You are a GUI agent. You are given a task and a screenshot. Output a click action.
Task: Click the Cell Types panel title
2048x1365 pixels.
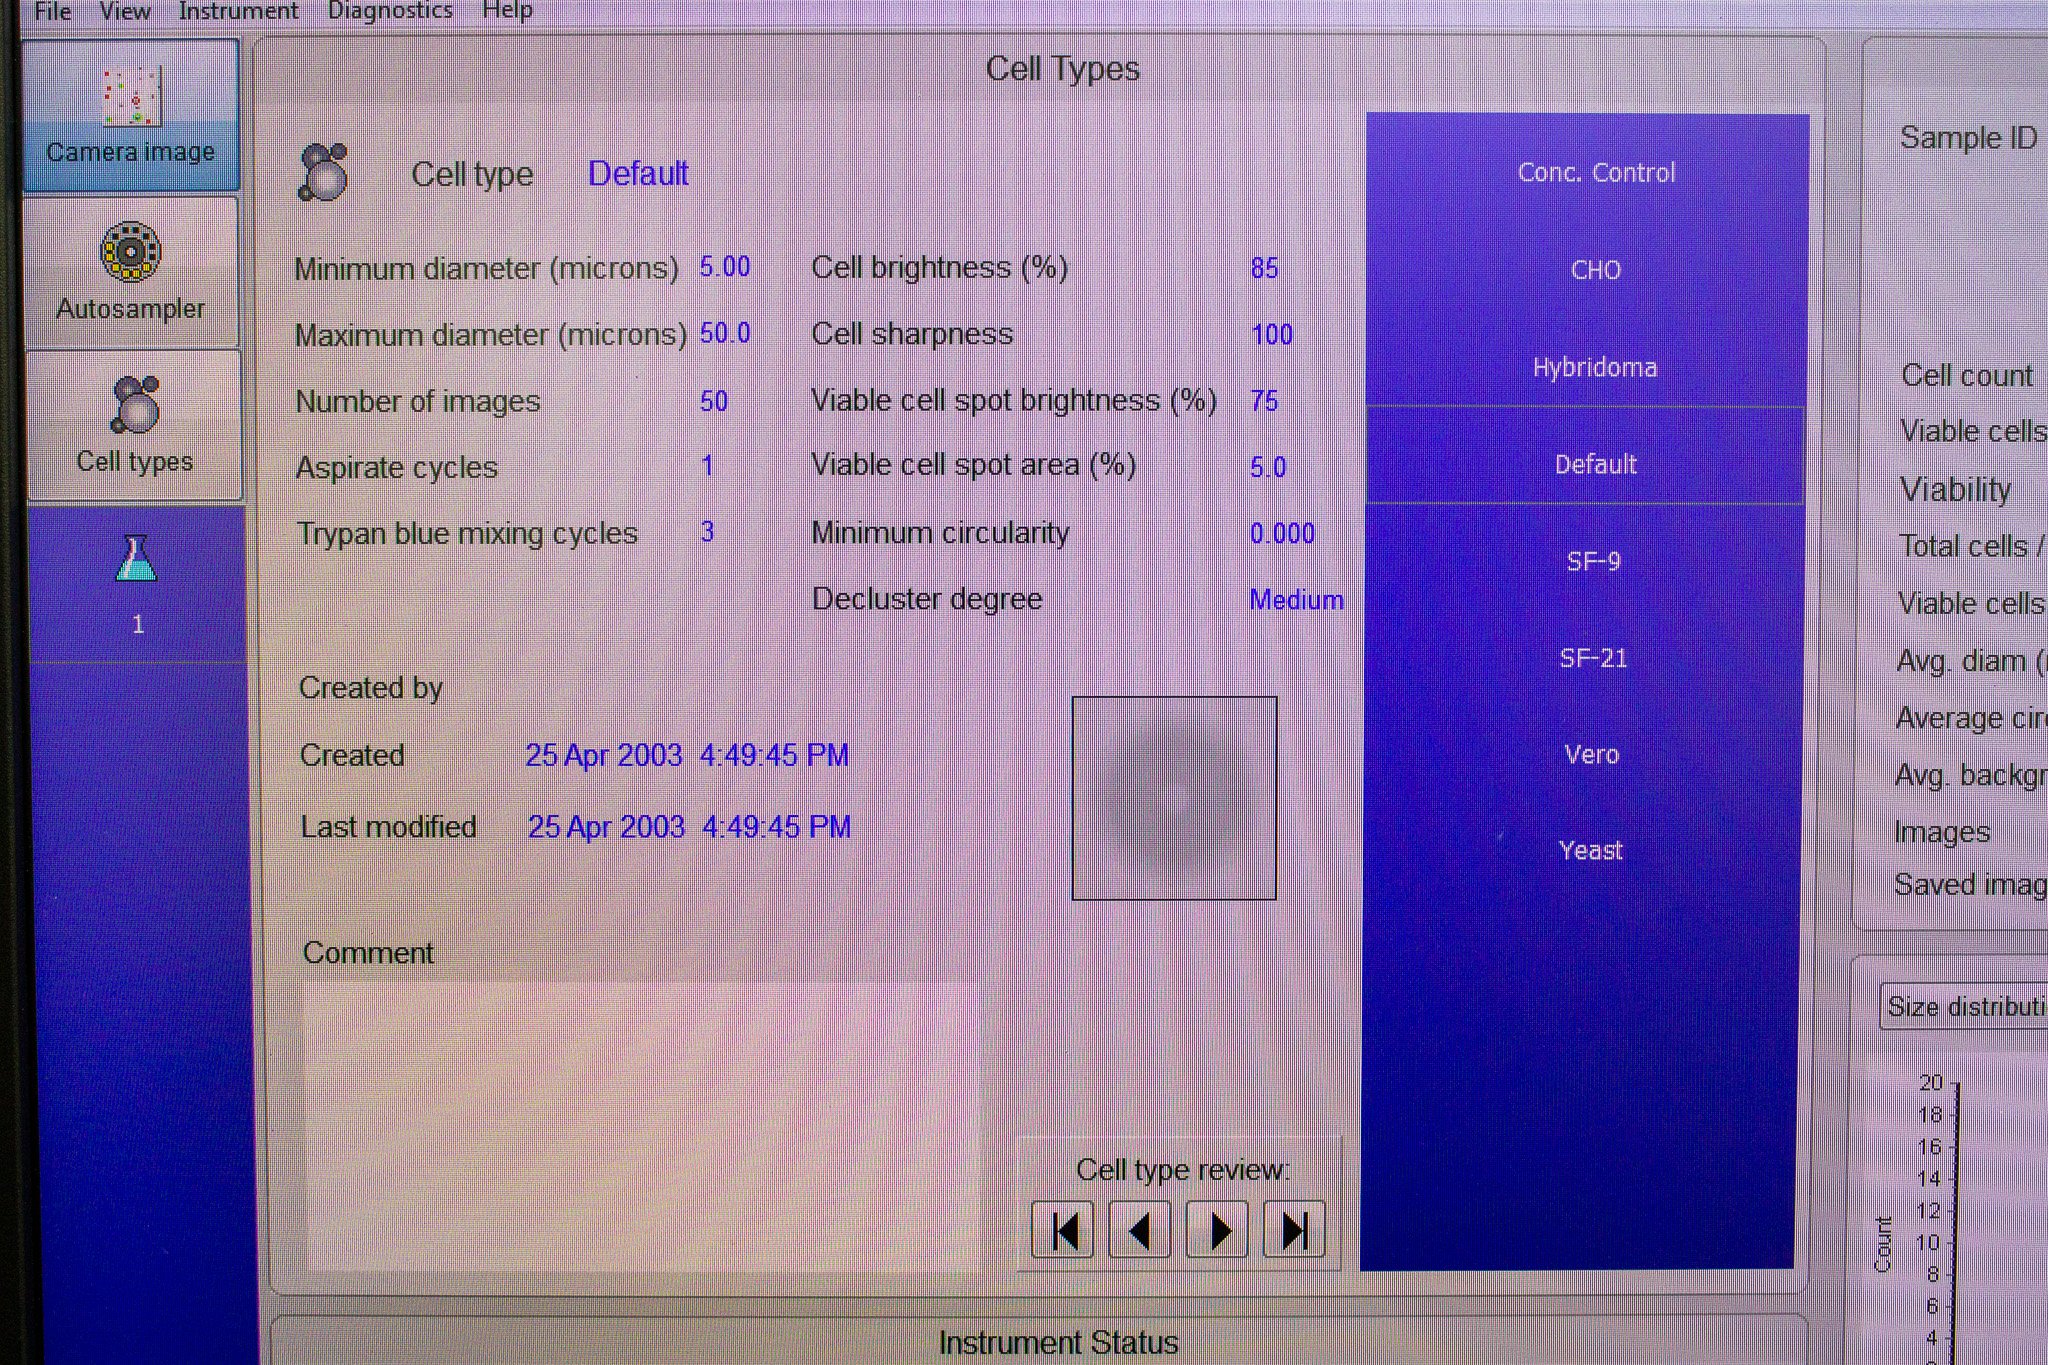[1063, 68]
